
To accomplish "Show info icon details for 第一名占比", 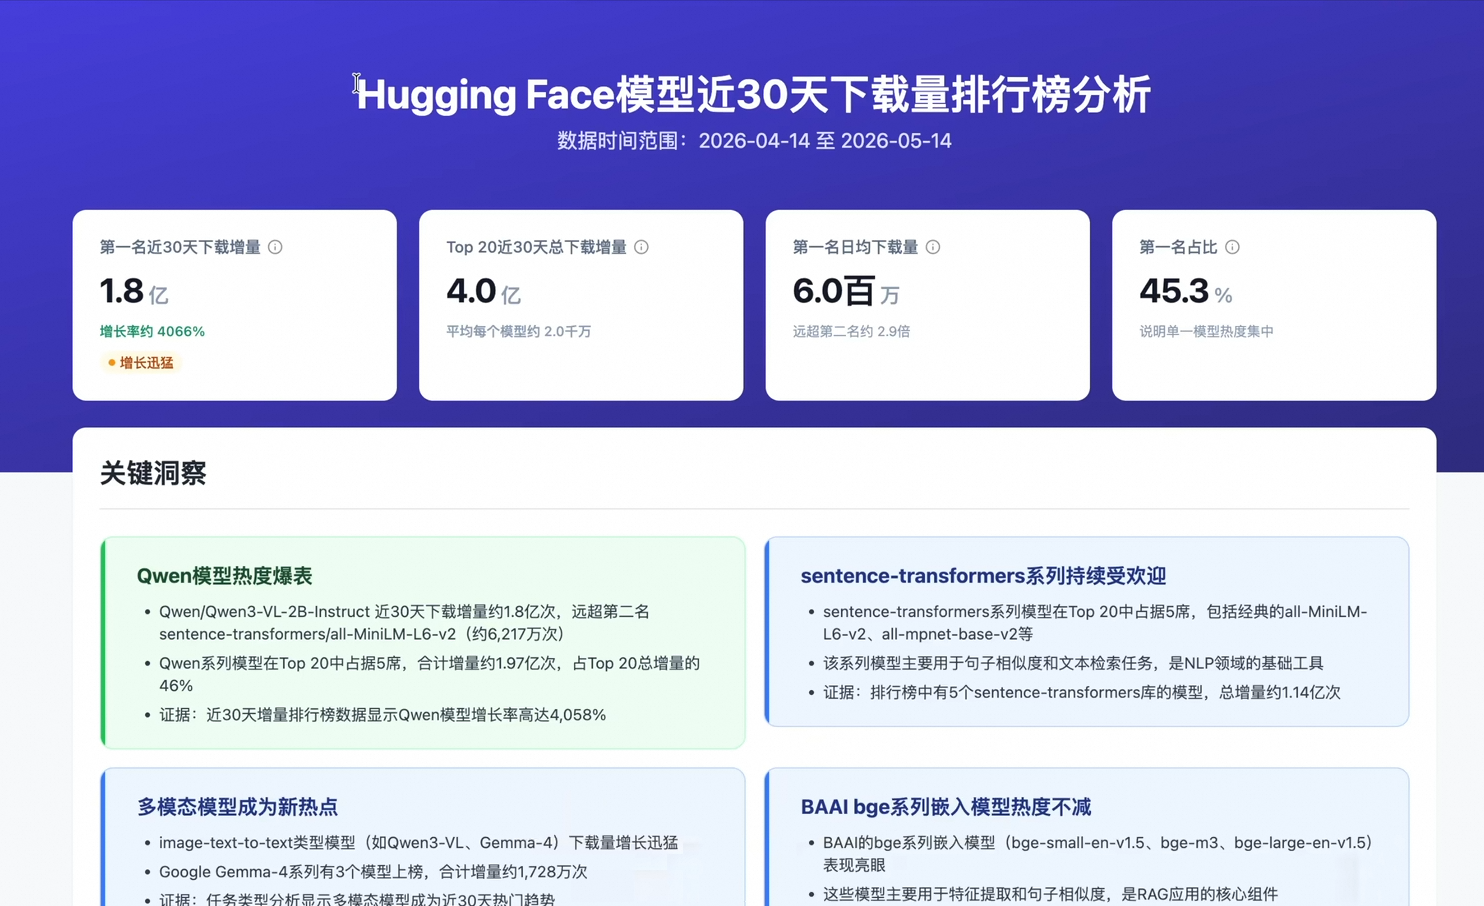I will [x=1232, y=247].
